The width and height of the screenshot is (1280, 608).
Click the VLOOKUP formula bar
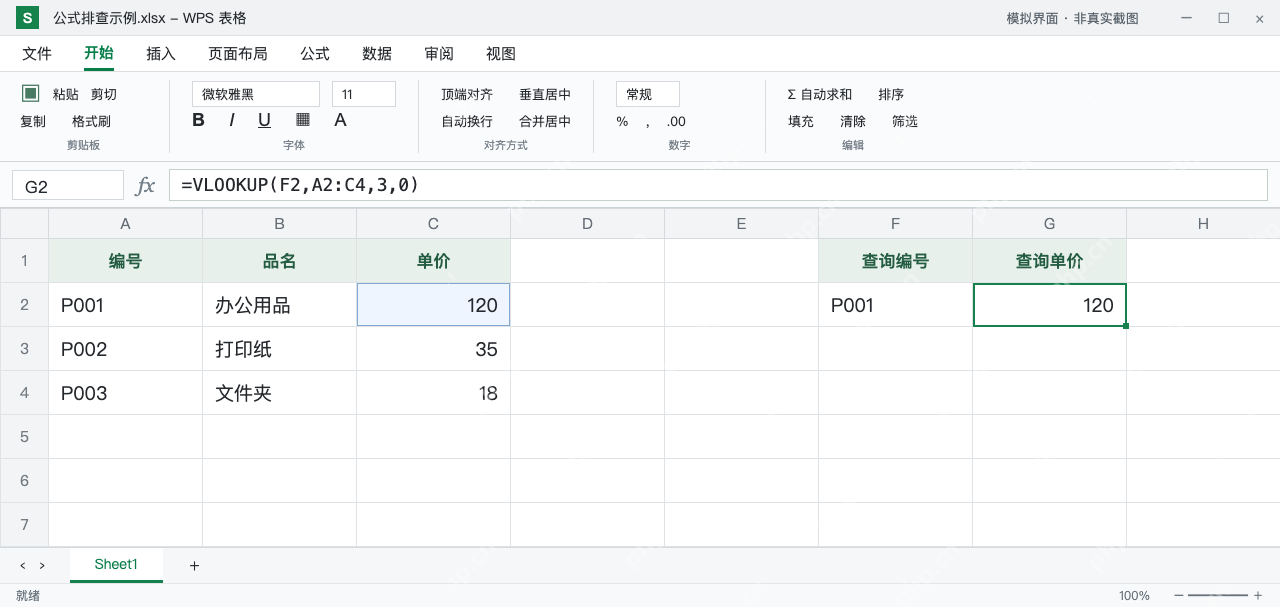pyautogui.click(x=718, y=185)
